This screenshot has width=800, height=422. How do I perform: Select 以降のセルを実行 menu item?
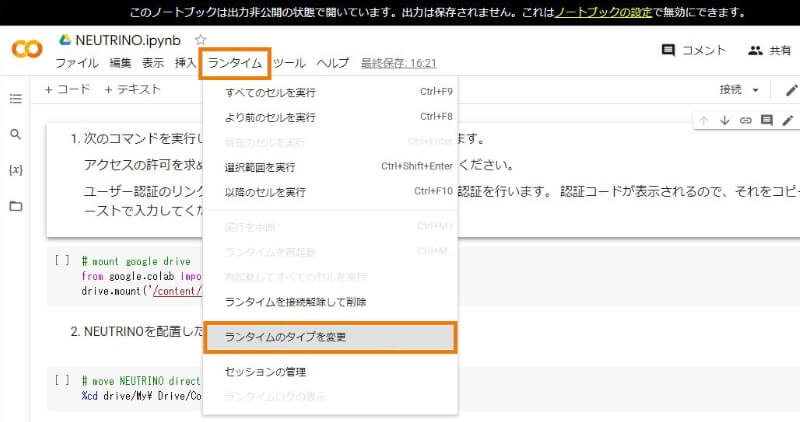[x=330, y=192]
